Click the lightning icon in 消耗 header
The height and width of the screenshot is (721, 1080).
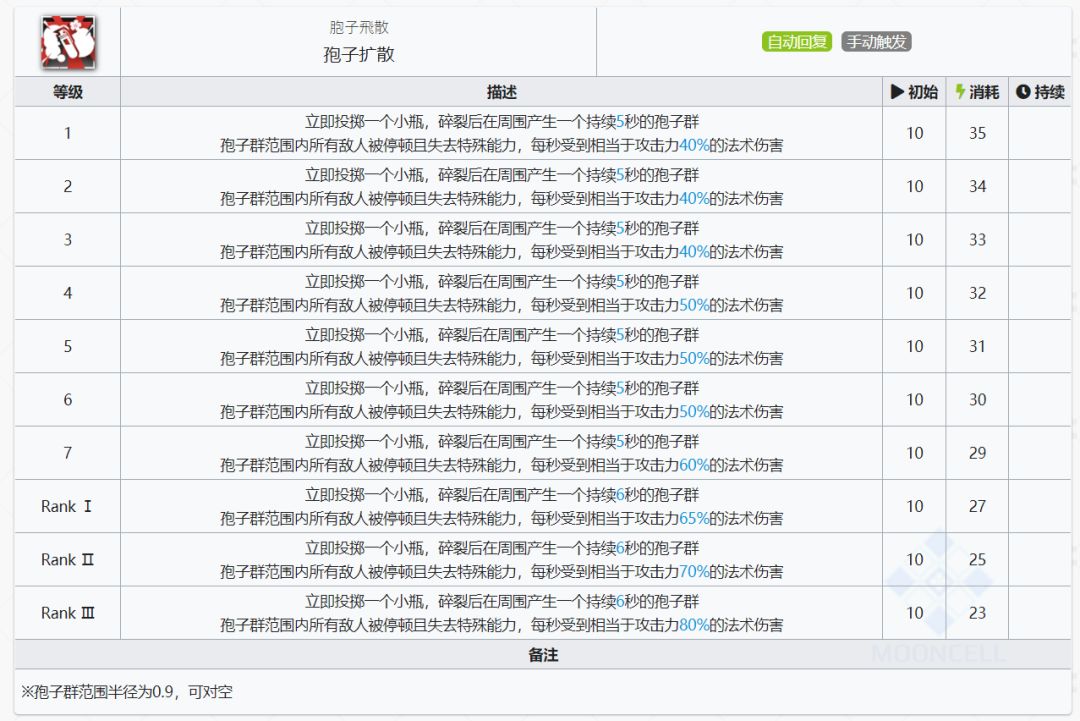tap(960, 92)
